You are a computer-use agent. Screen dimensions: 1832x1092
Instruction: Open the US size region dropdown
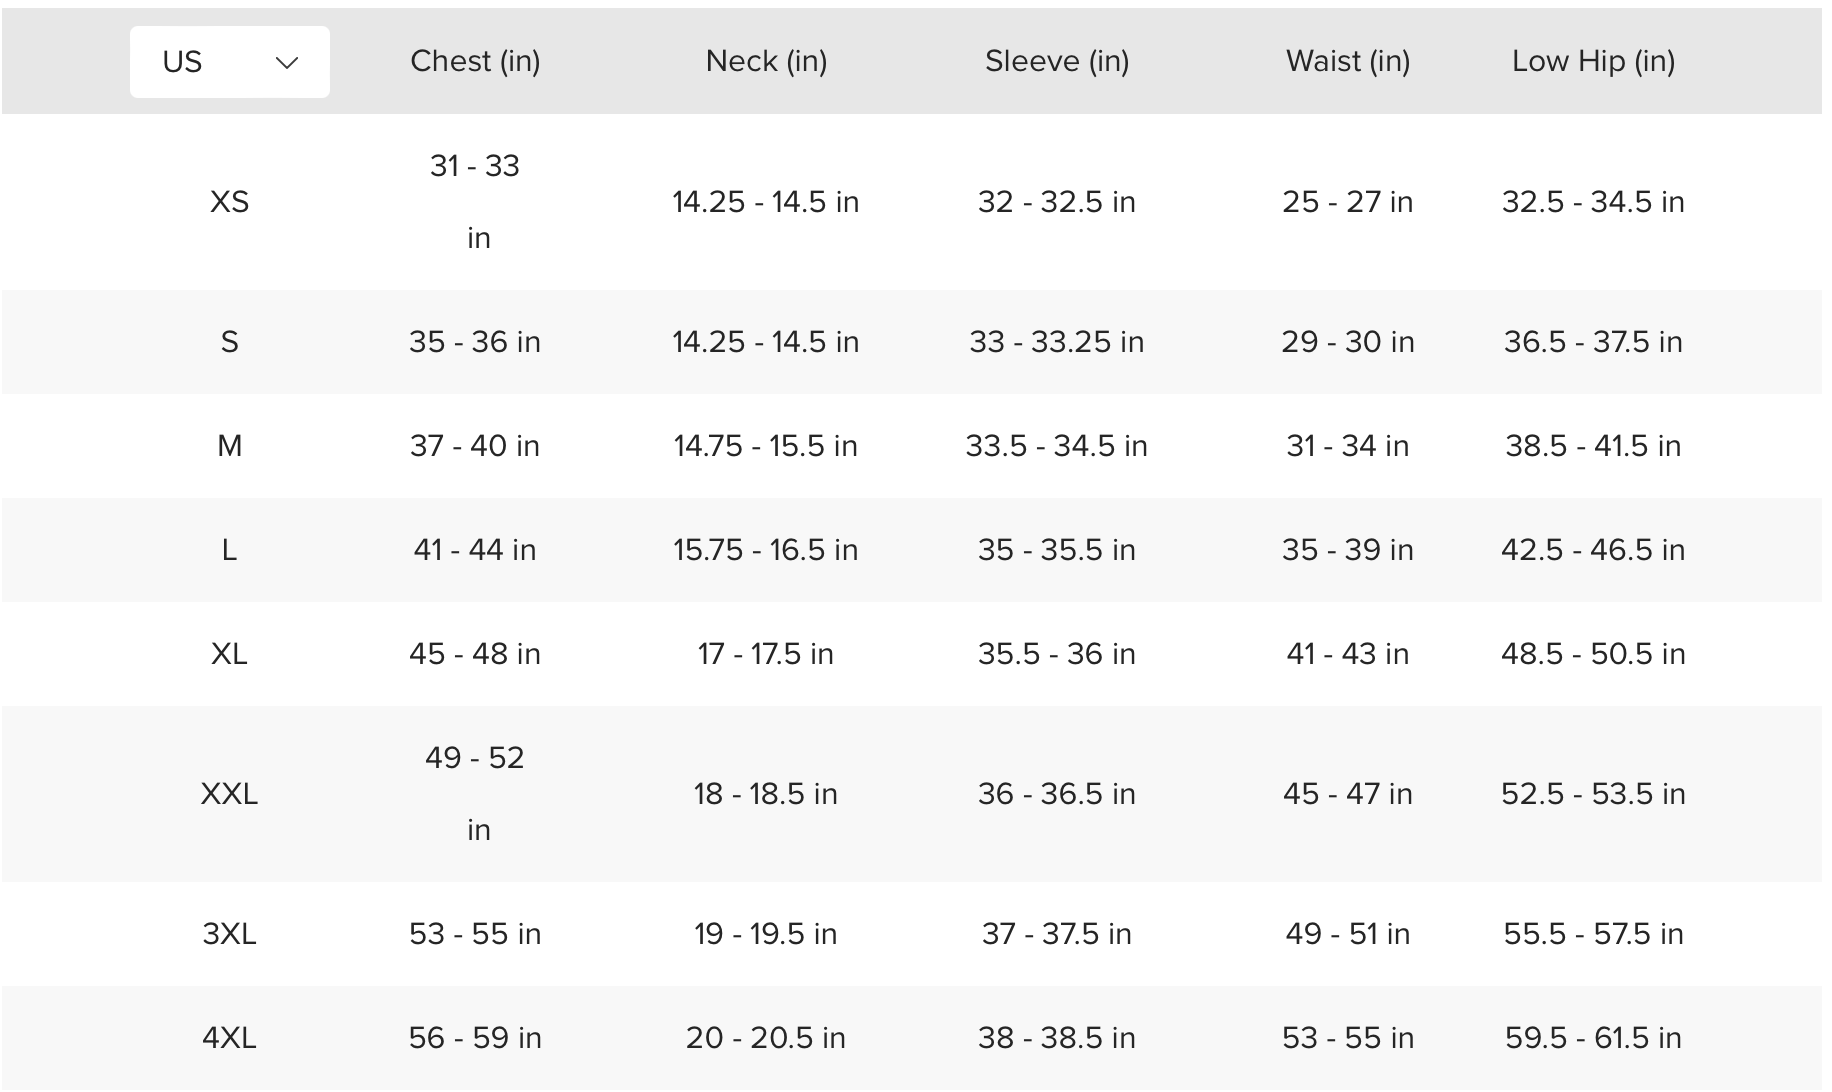click(x=229, y=62)
